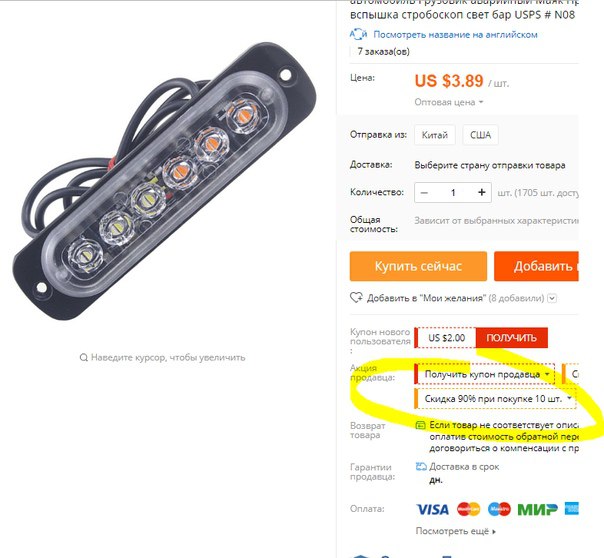Open the Получить купон продавца dropdown
The width and height of the screenshot is (604, 558).
point(485,374)
